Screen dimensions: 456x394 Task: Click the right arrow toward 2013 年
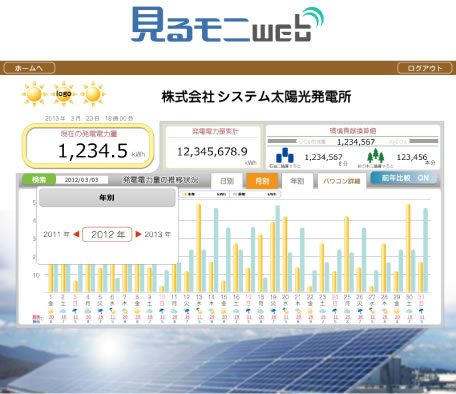pyautogui.click(x=138, y=234)
